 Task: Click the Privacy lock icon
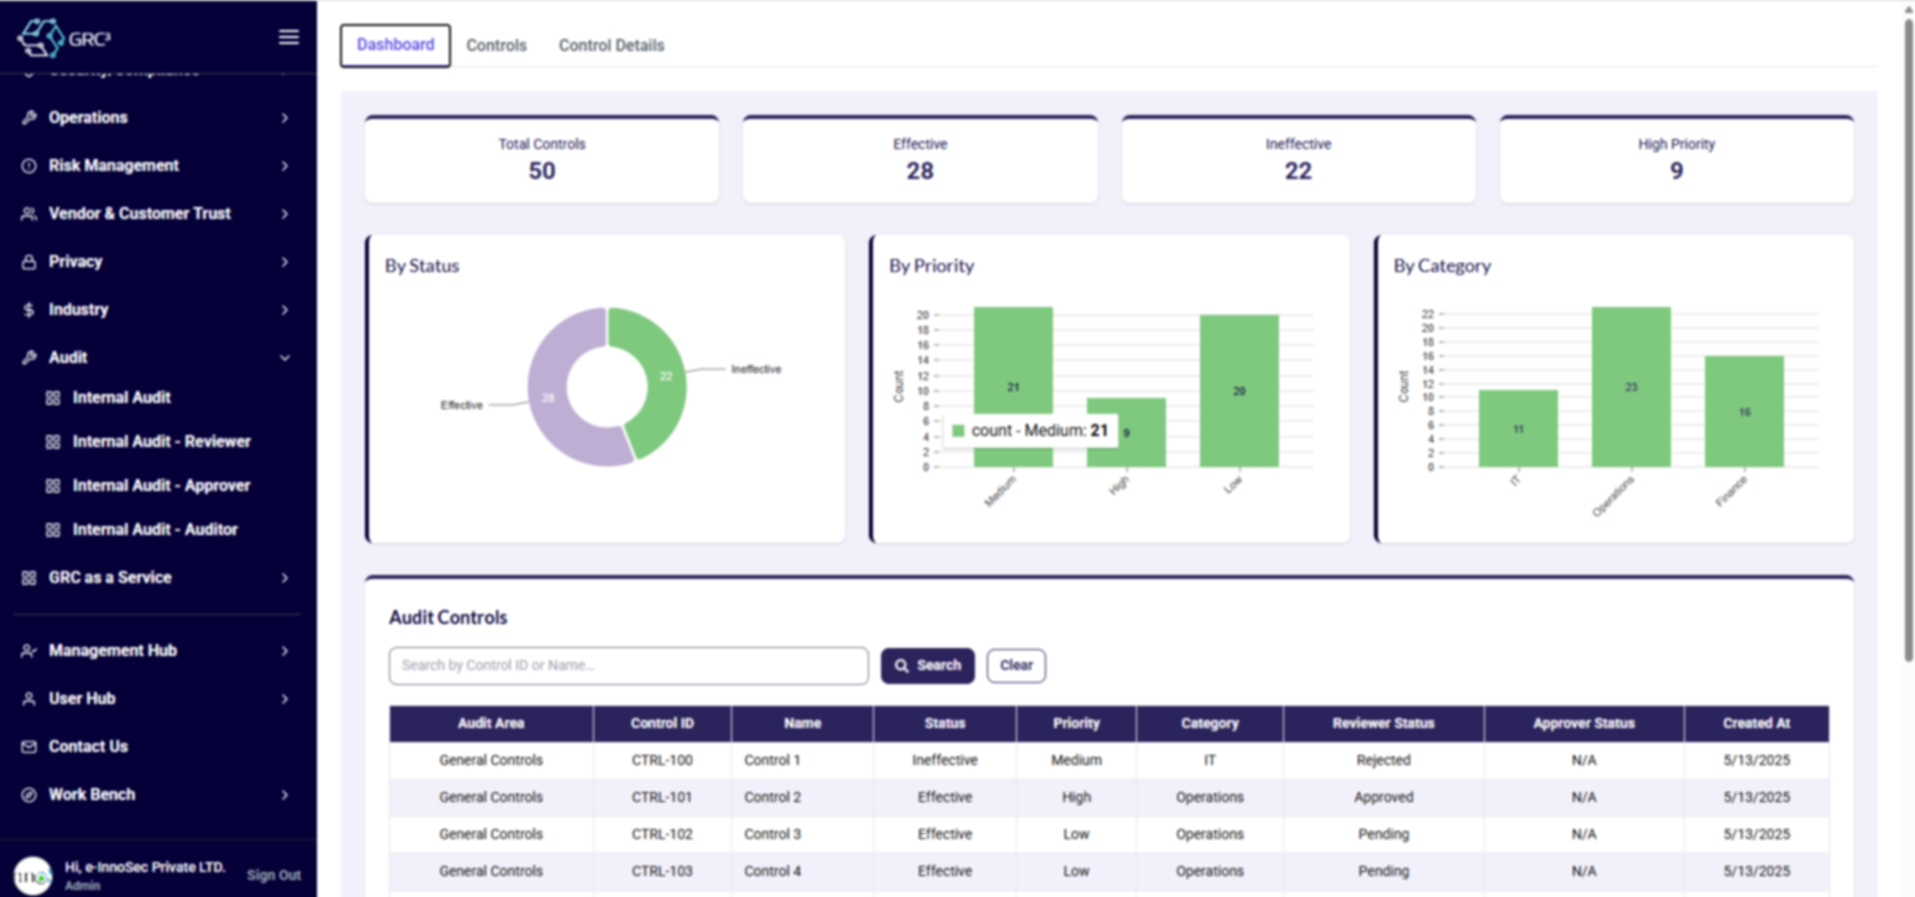[29, 262]
